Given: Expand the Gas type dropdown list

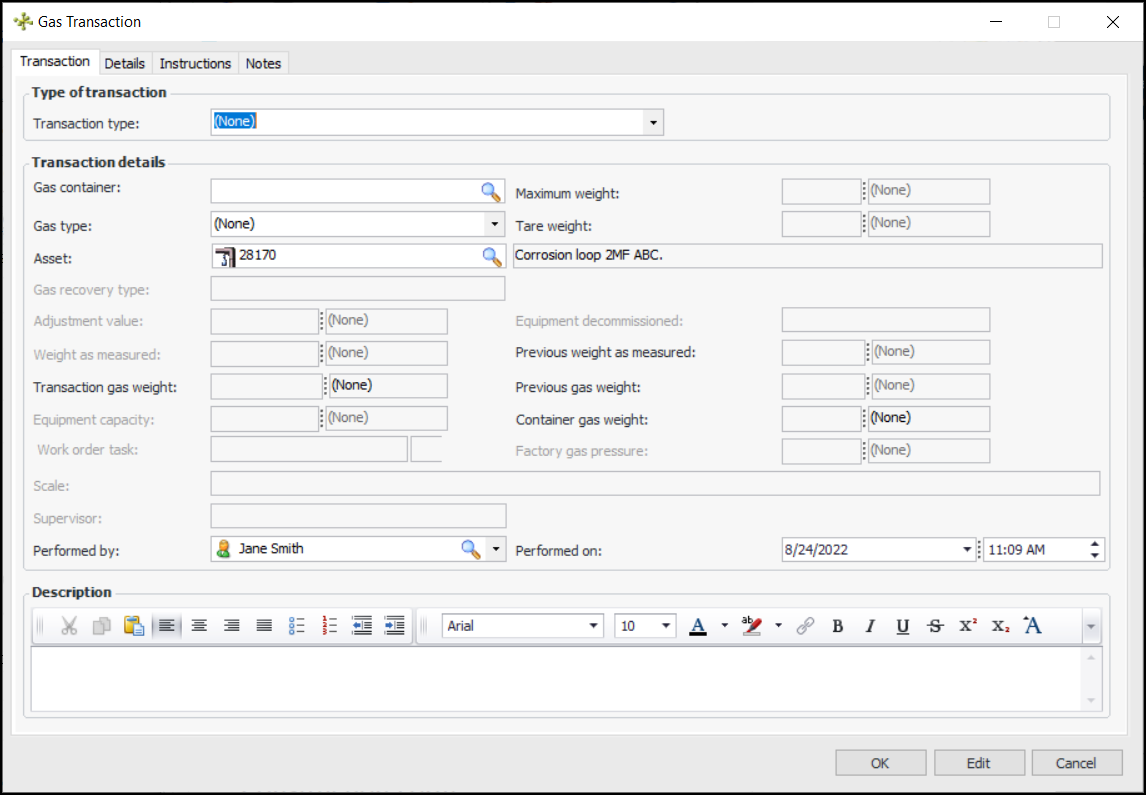Looking at the screenshot, I should (x=494, y=224).
